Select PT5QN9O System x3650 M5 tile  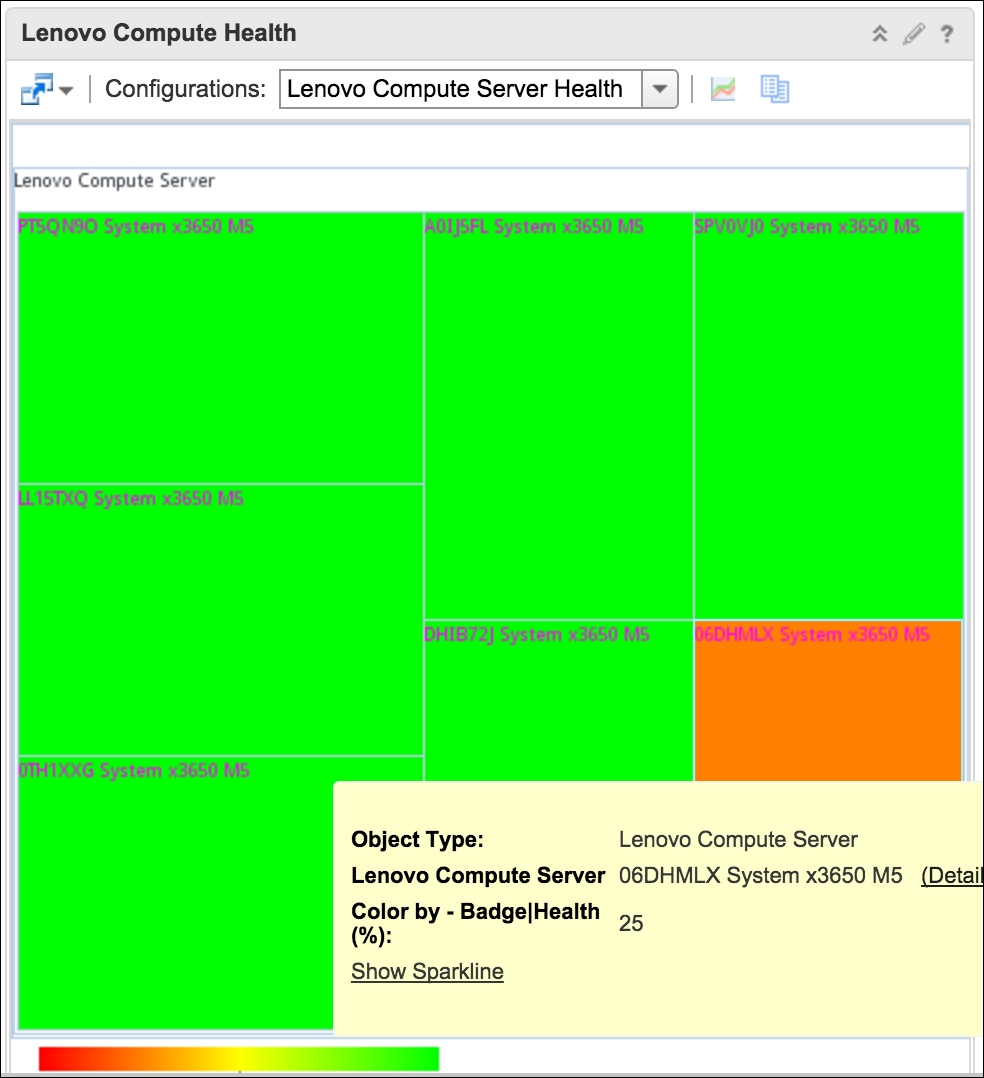pos(220,348)
